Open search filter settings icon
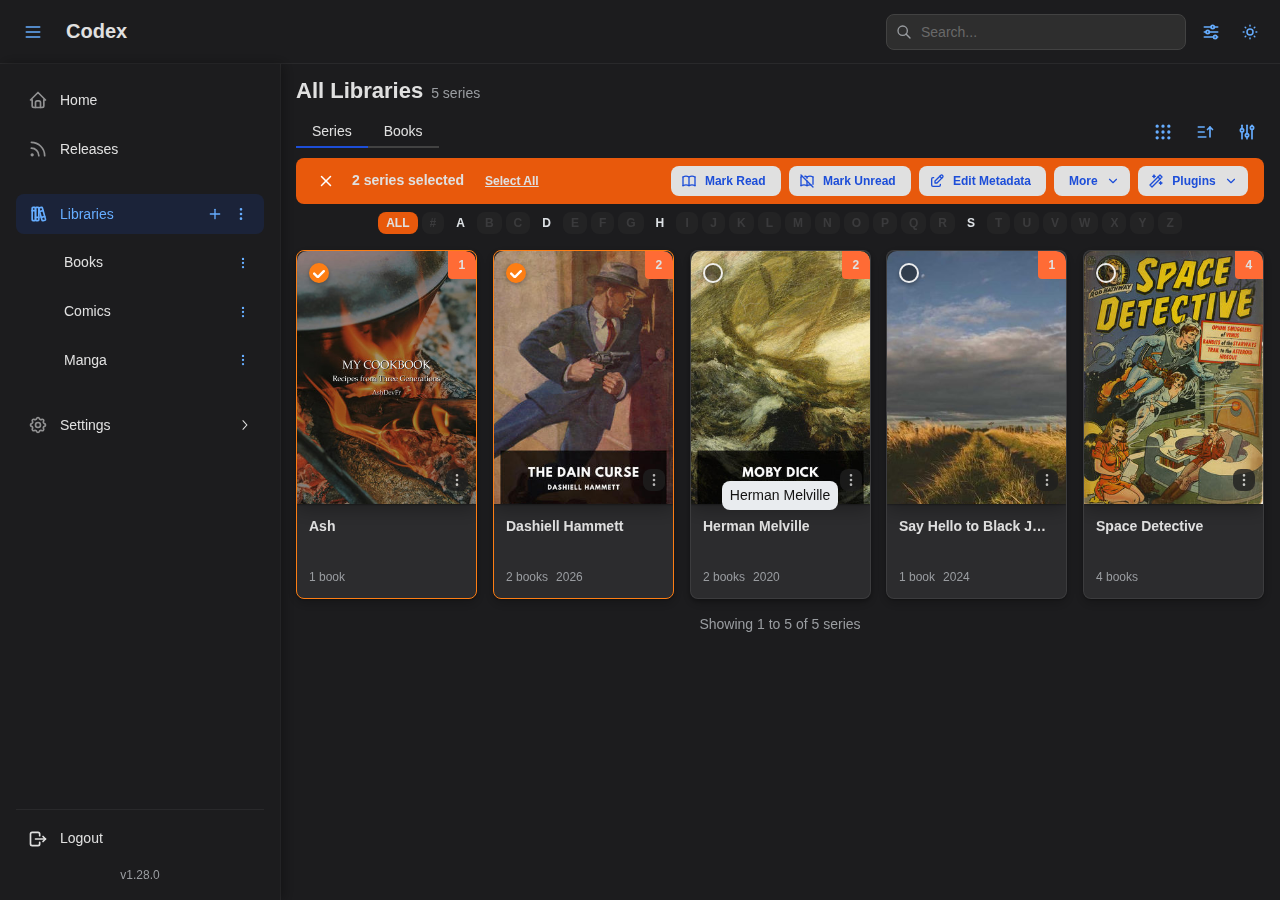Screen dimensions: 1280x900 [1211, 32]
